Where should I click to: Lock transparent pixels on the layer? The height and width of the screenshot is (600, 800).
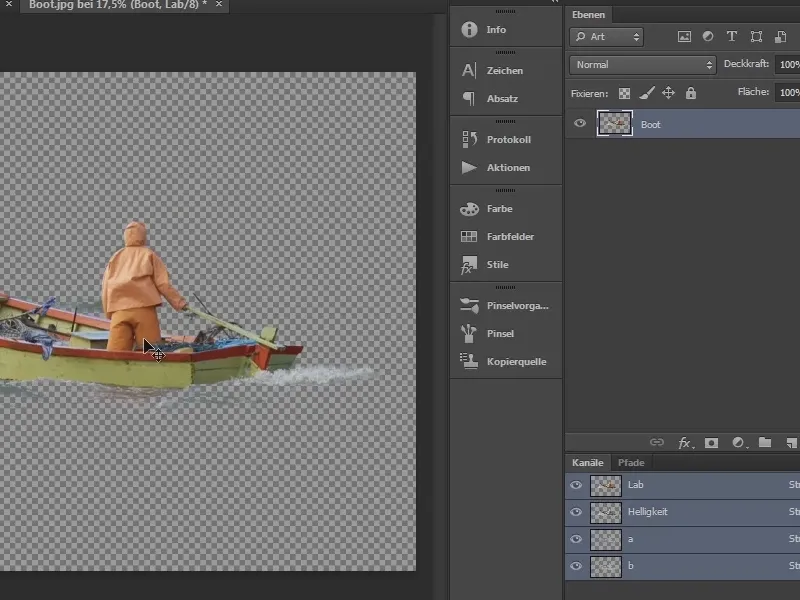coord(625,93)
